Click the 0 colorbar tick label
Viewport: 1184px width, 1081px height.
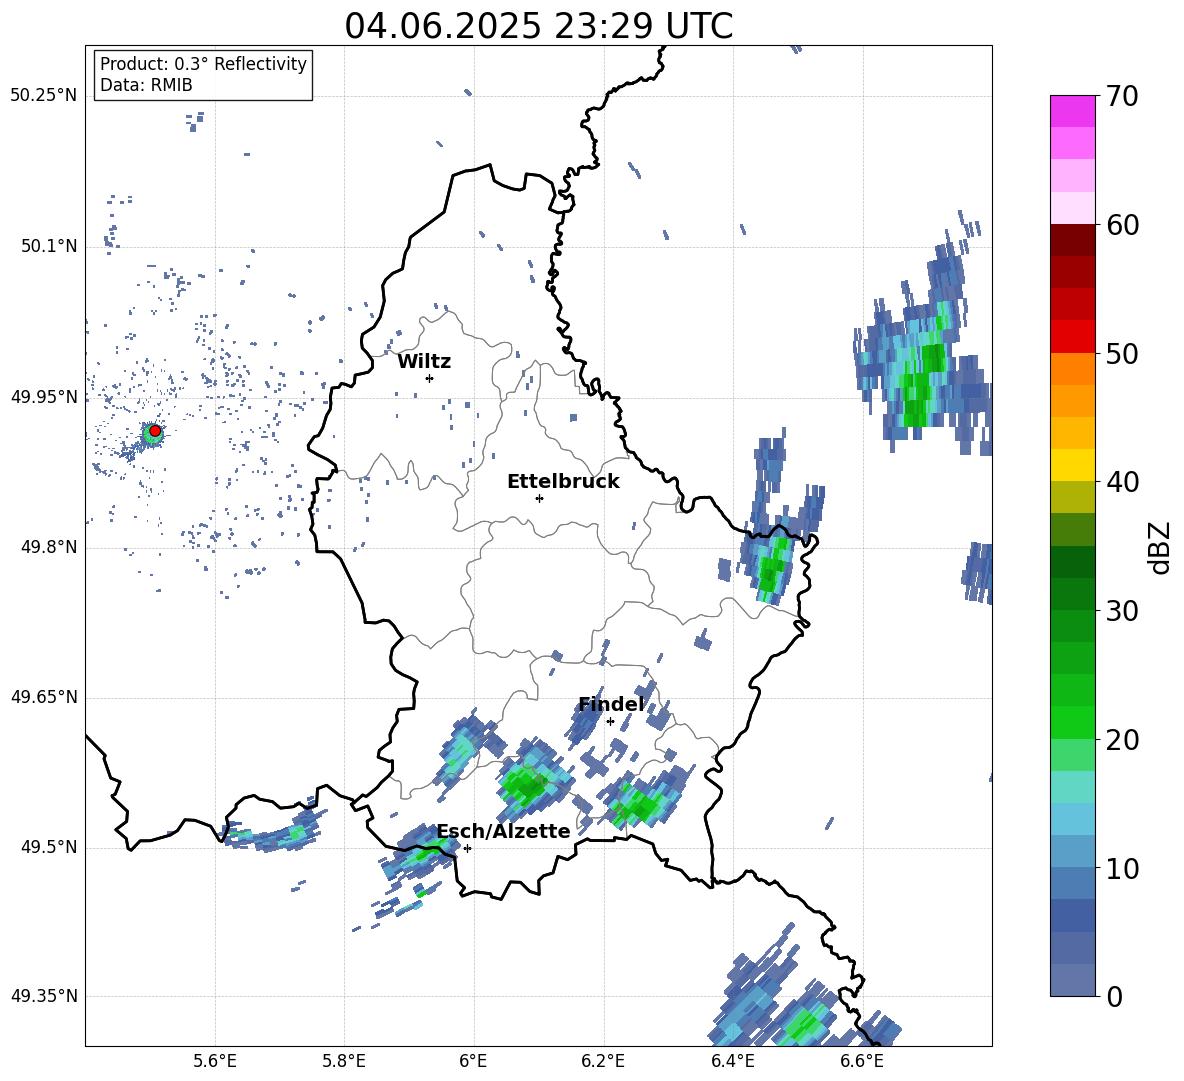pos(1114,997)
